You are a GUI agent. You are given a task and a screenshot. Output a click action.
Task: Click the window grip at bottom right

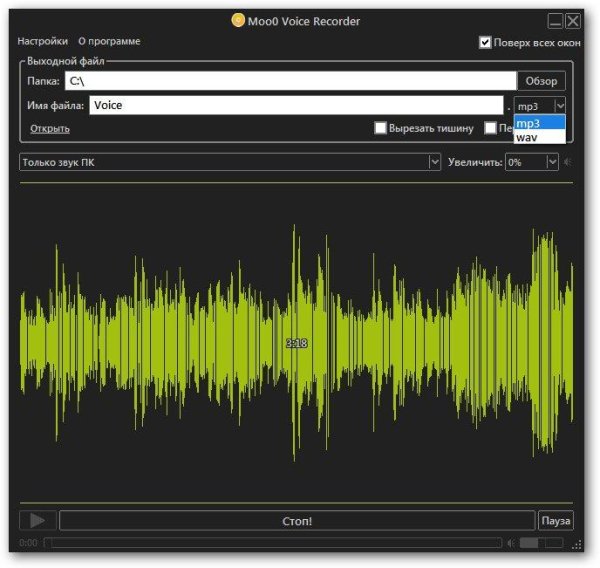(x=578, y=545)
